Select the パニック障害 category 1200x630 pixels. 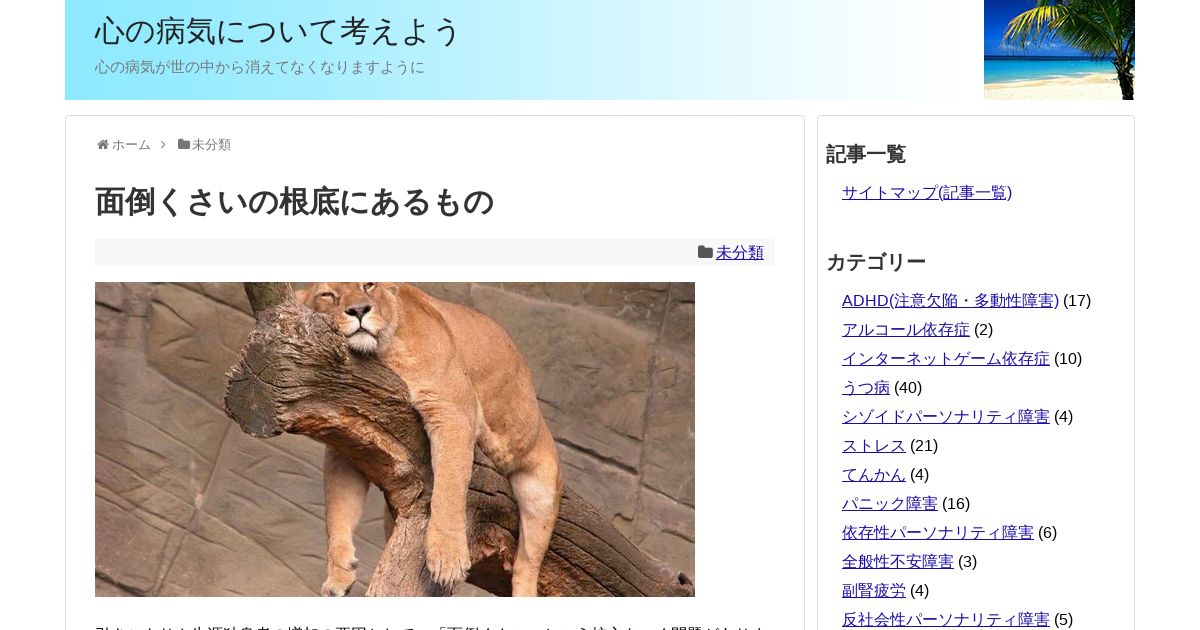point(890,503)
